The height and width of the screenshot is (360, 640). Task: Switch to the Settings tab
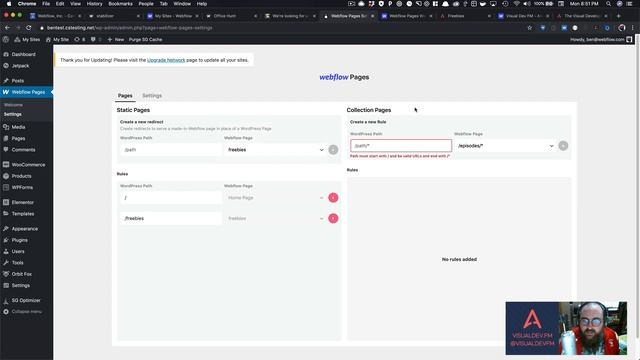(152, 96)
